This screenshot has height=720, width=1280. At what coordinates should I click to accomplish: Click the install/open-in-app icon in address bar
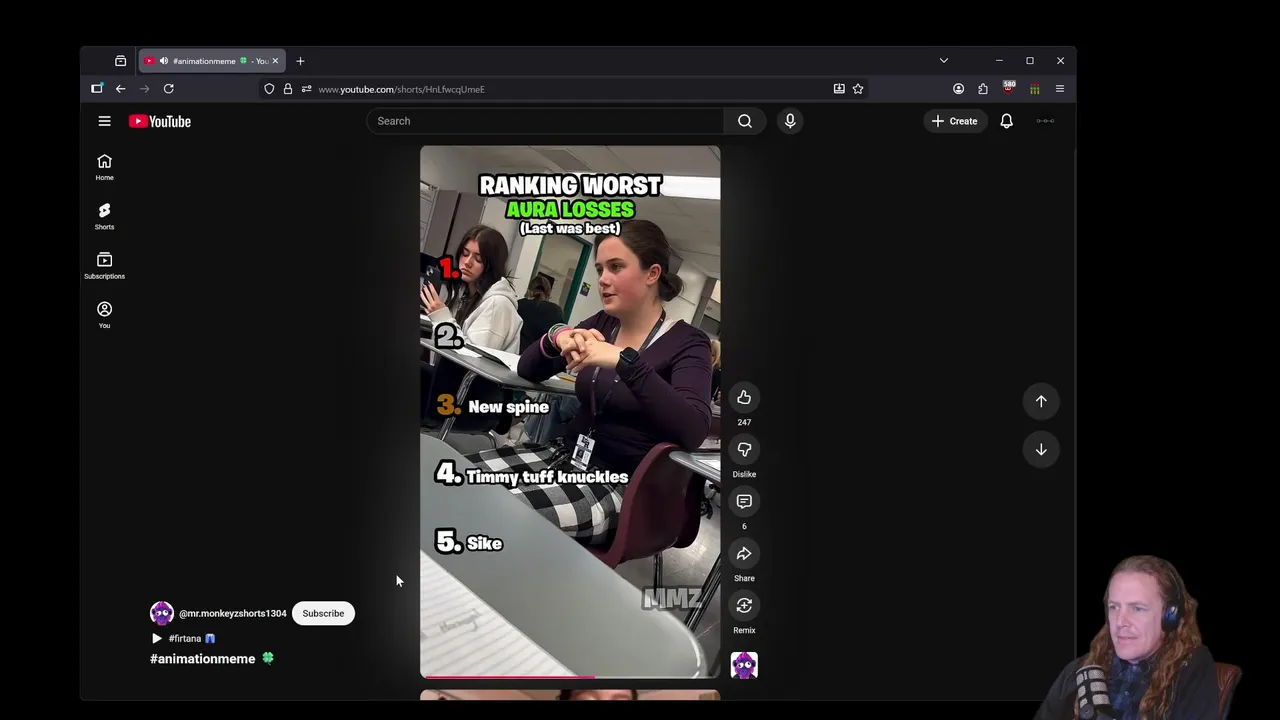click(839, 89)
